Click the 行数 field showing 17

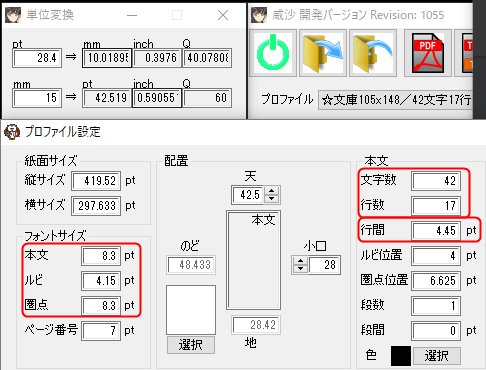436,206
